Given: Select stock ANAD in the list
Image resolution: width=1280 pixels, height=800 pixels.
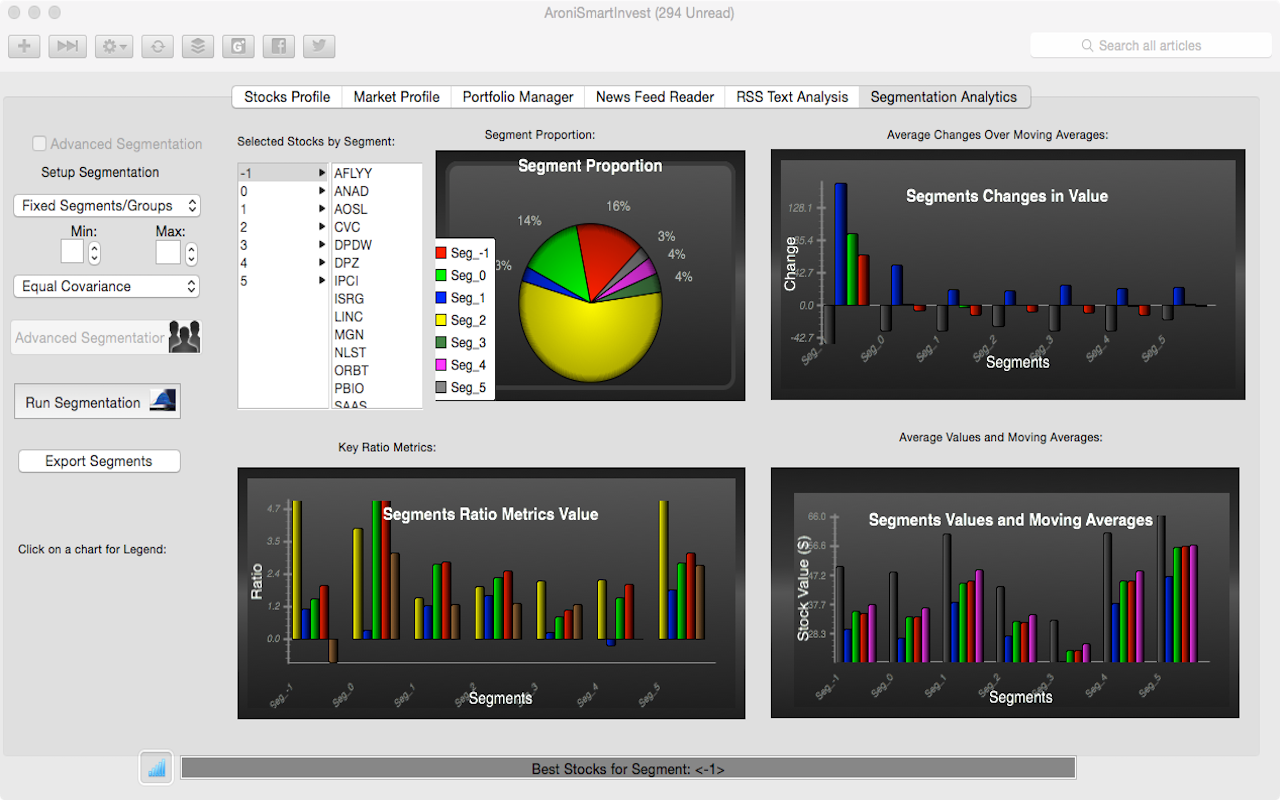Looking at the screenshot, I should [376, 191].
